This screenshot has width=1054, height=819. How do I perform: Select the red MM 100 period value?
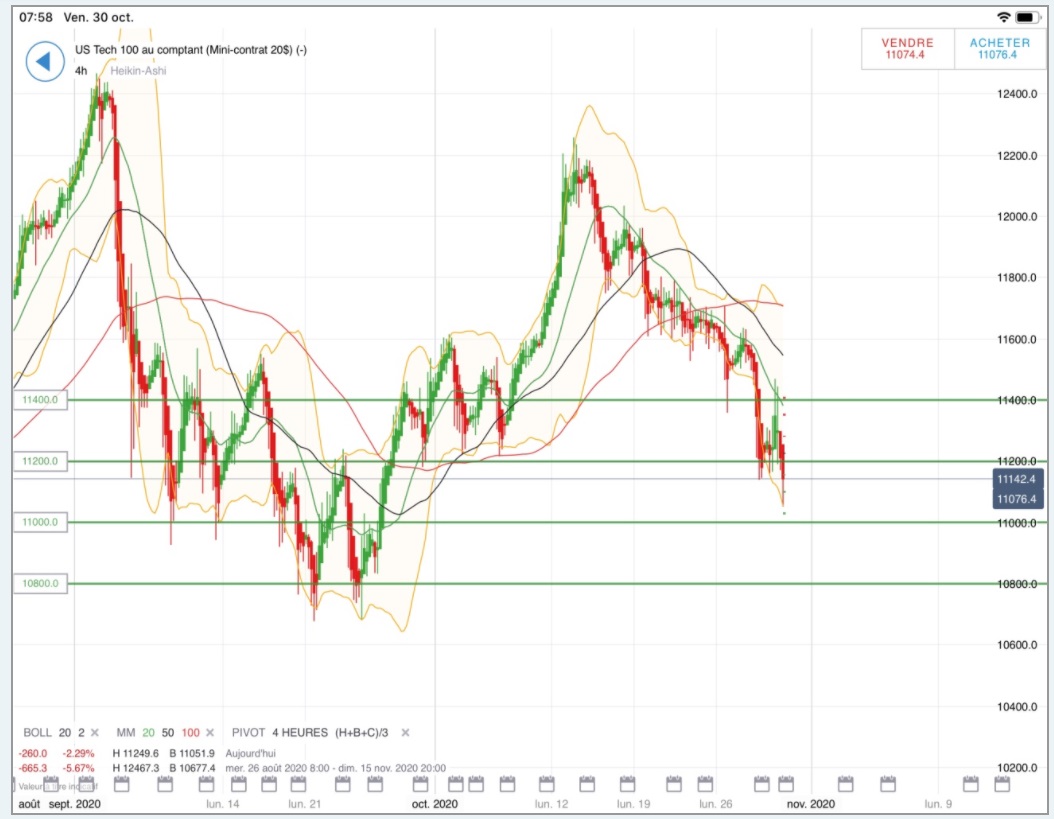190,733
